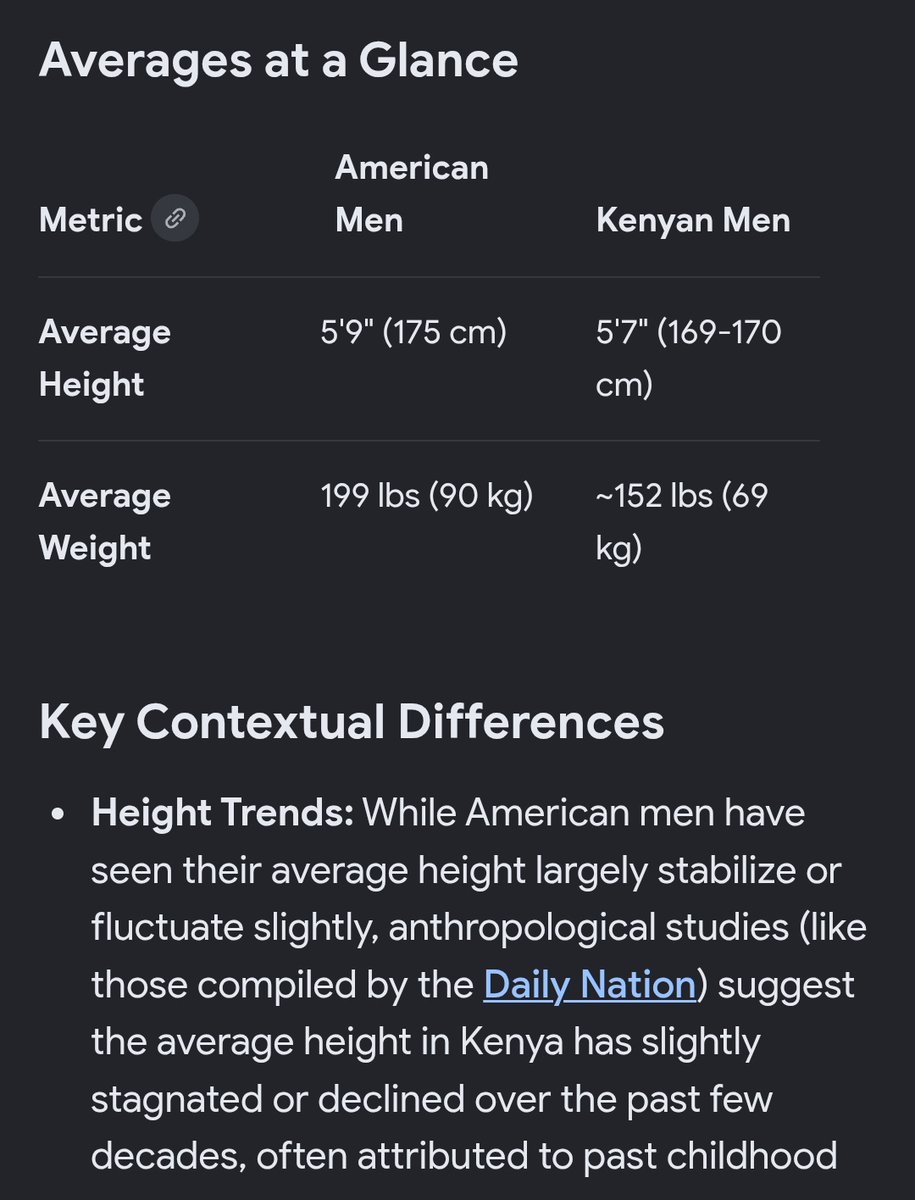
Task: Select the ~152 lbs (69 kg) cell
Action: pyautogui.click(x=682, y=522)
